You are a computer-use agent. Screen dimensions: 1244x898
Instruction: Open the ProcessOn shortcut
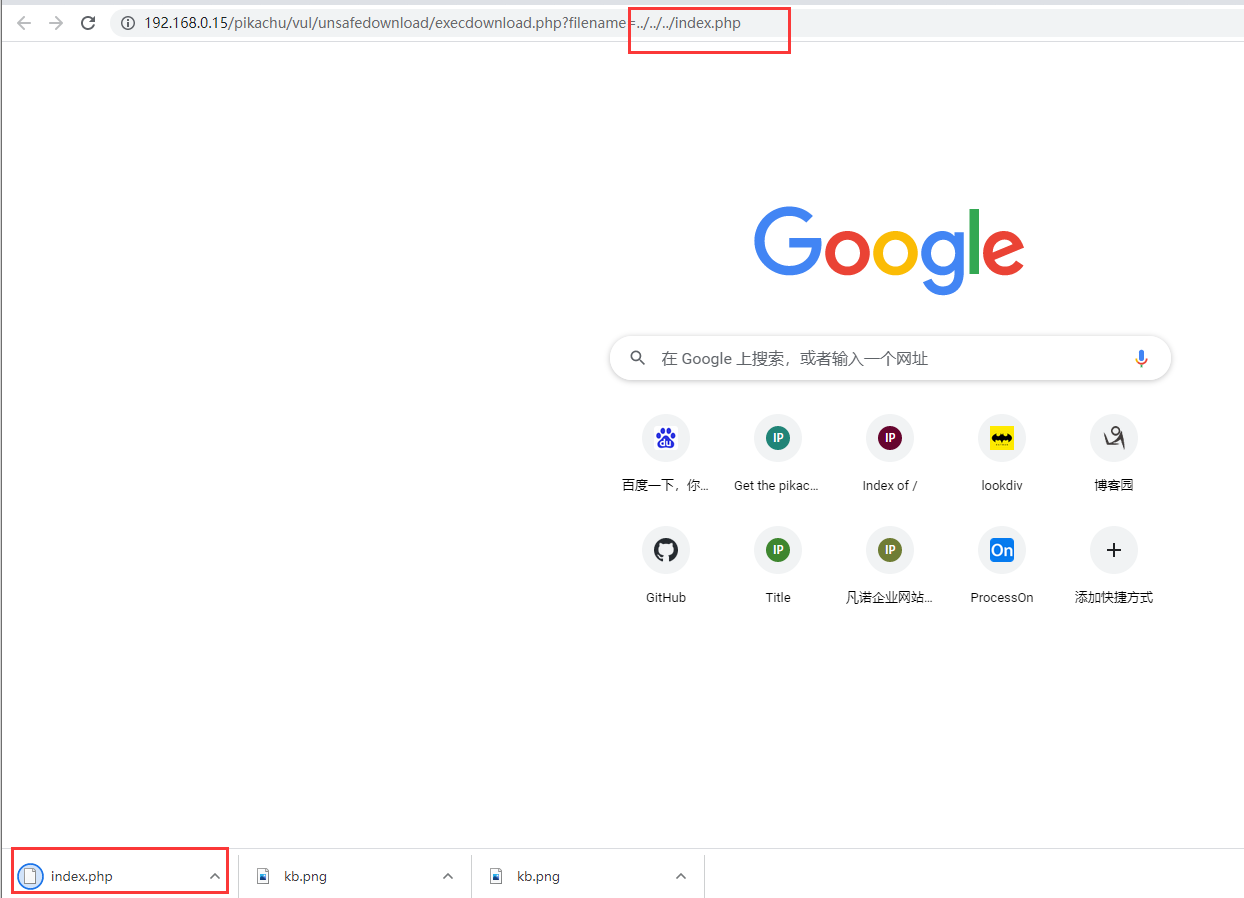(1001, 550)
